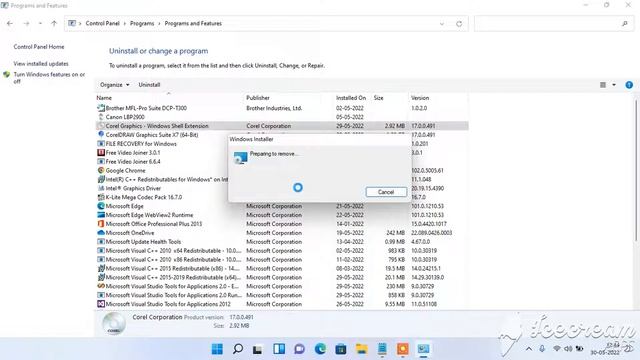
Task: Click the Google Chrome program icon
Action: [x=101, y=171]
